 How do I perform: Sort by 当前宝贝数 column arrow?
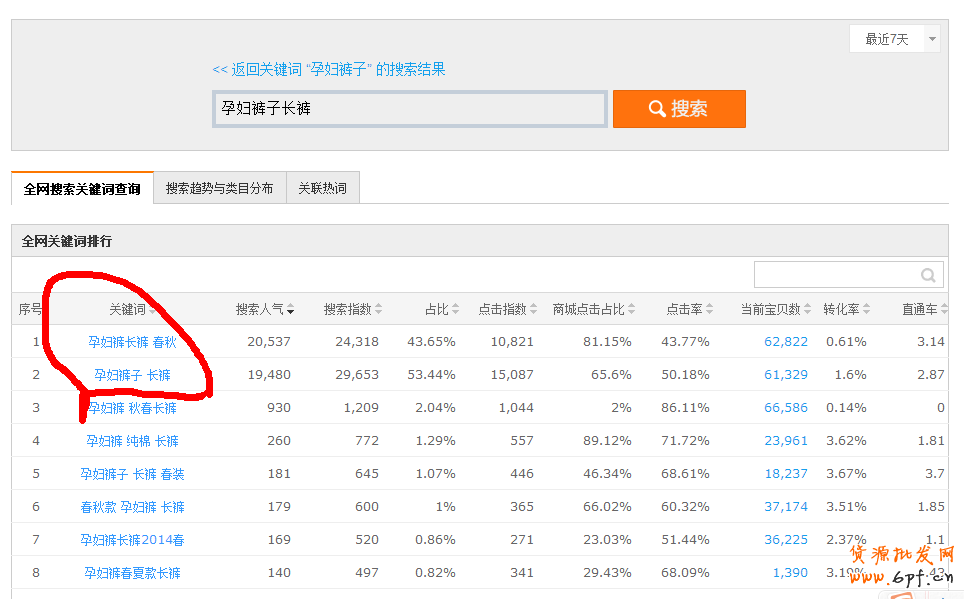(x=807, y=310)
